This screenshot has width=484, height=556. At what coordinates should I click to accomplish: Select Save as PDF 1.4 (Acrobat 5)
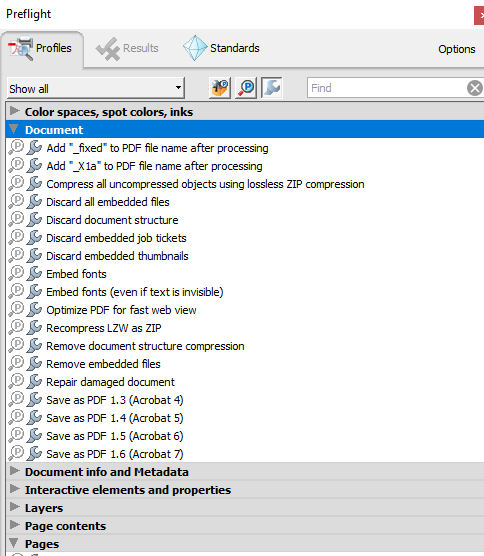115,418
